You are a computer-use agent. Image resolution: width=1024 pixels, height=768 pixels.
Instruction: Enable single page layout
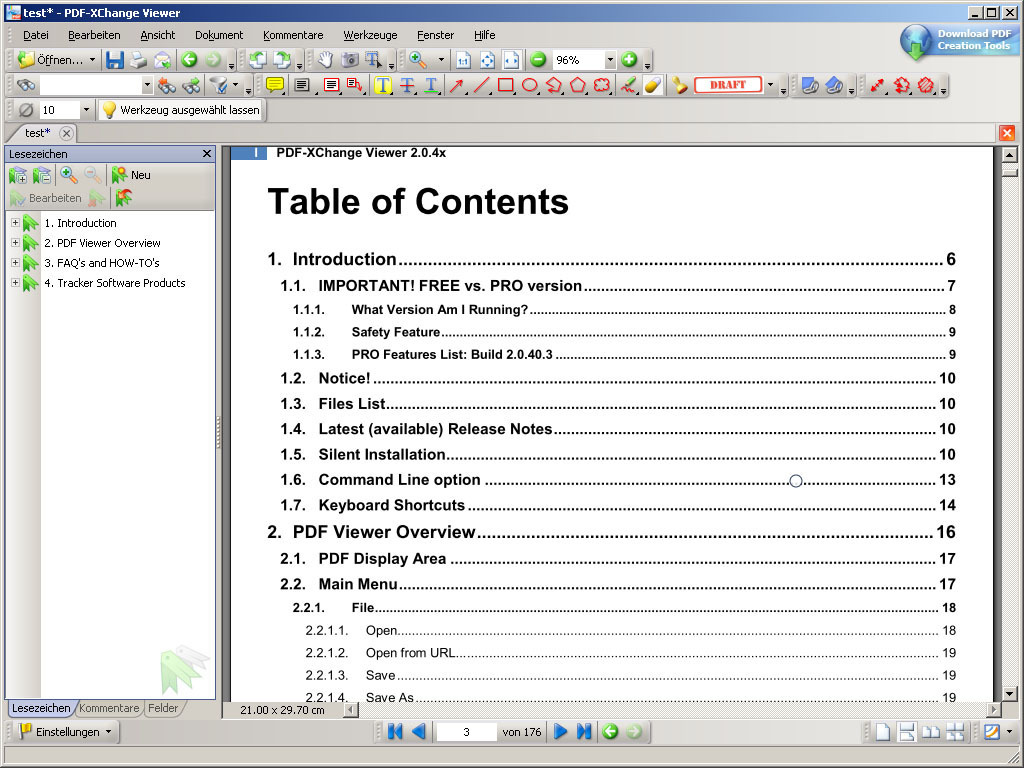882,731
